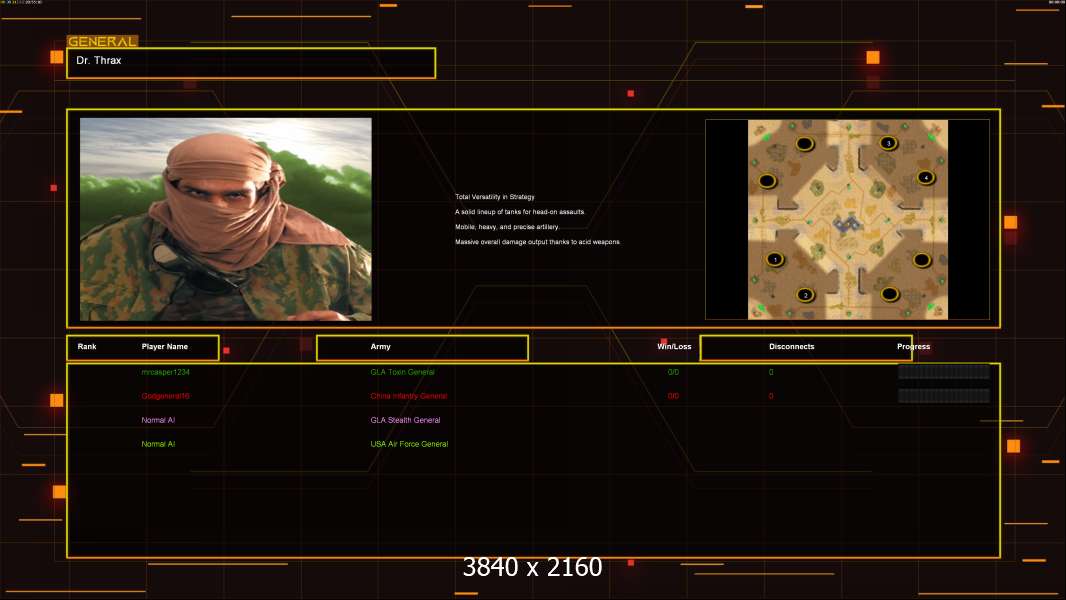
Task: Click the loading progress bar for mrcasper1234
Action: click(944, 372)
